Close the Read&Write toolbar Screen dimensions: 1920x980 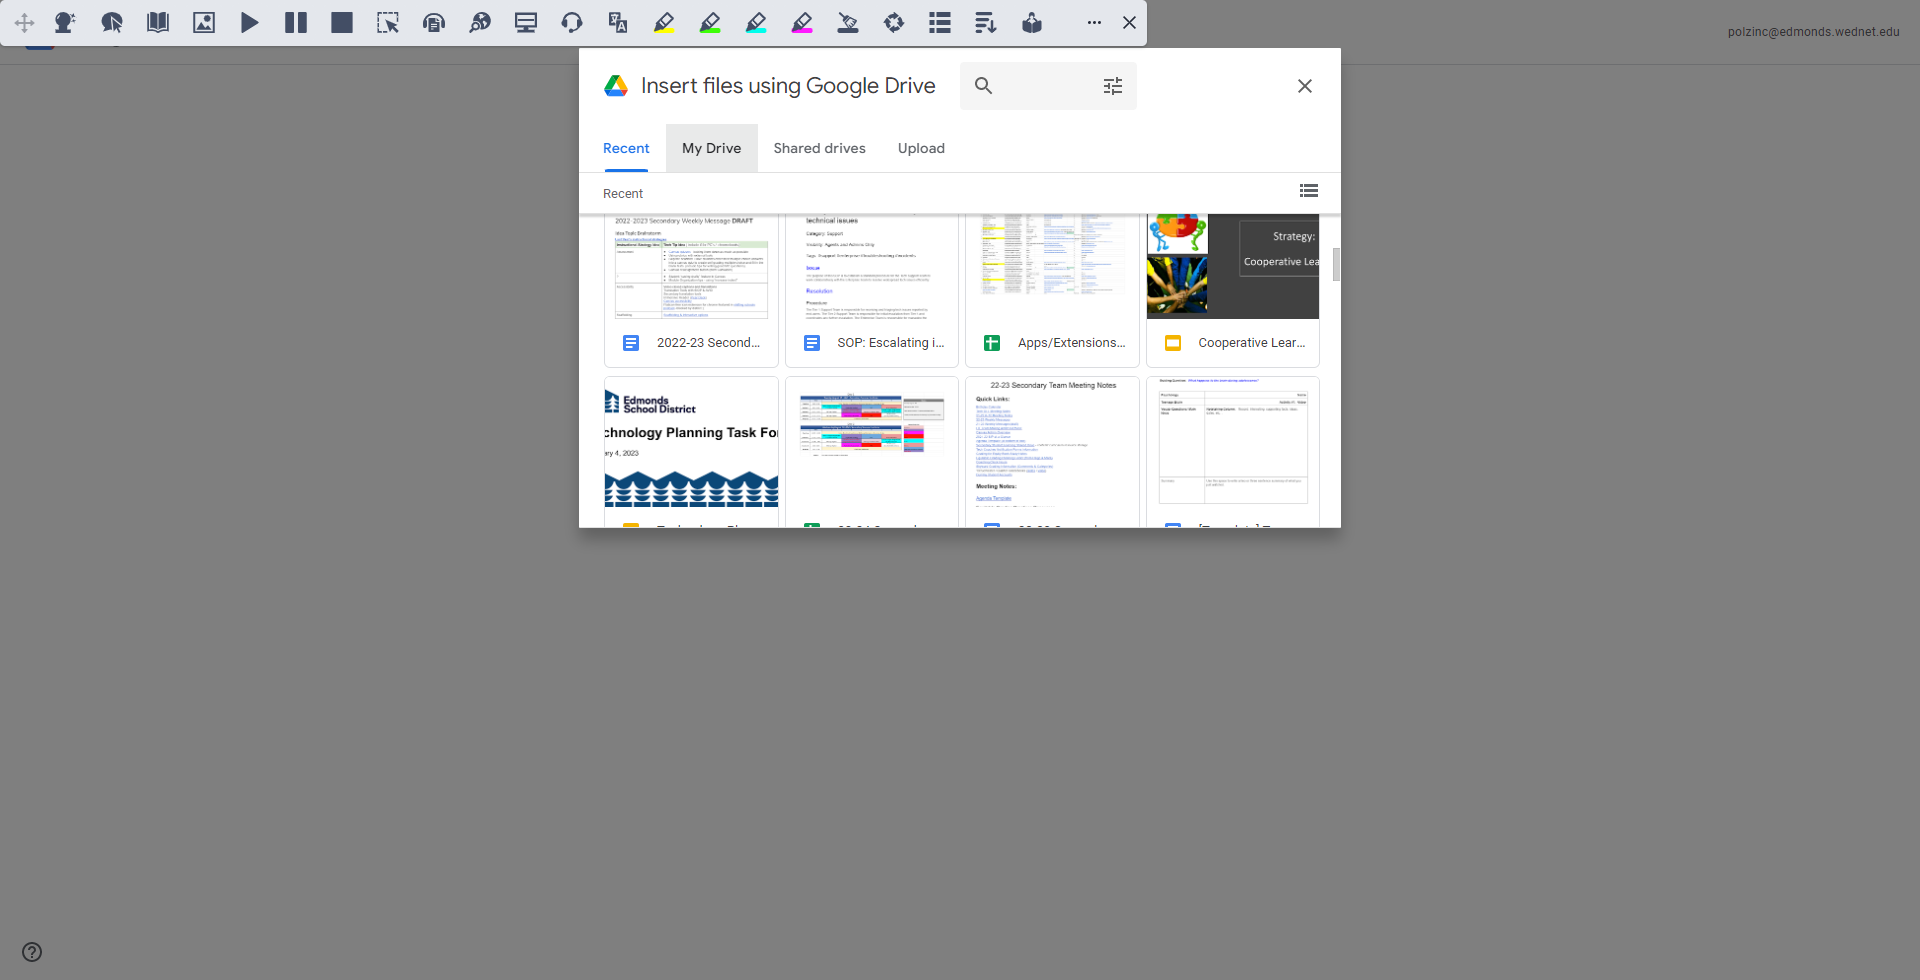(x=1129, y=23)
